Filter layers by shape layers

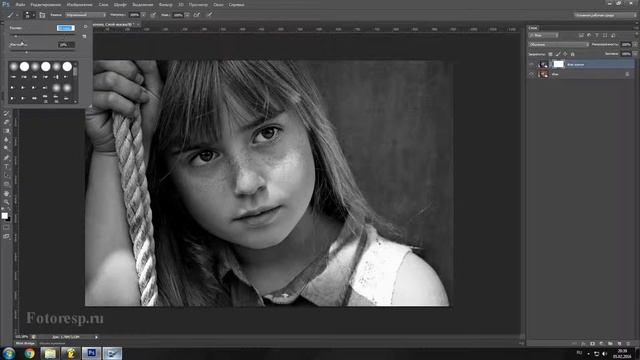point(605,36)
